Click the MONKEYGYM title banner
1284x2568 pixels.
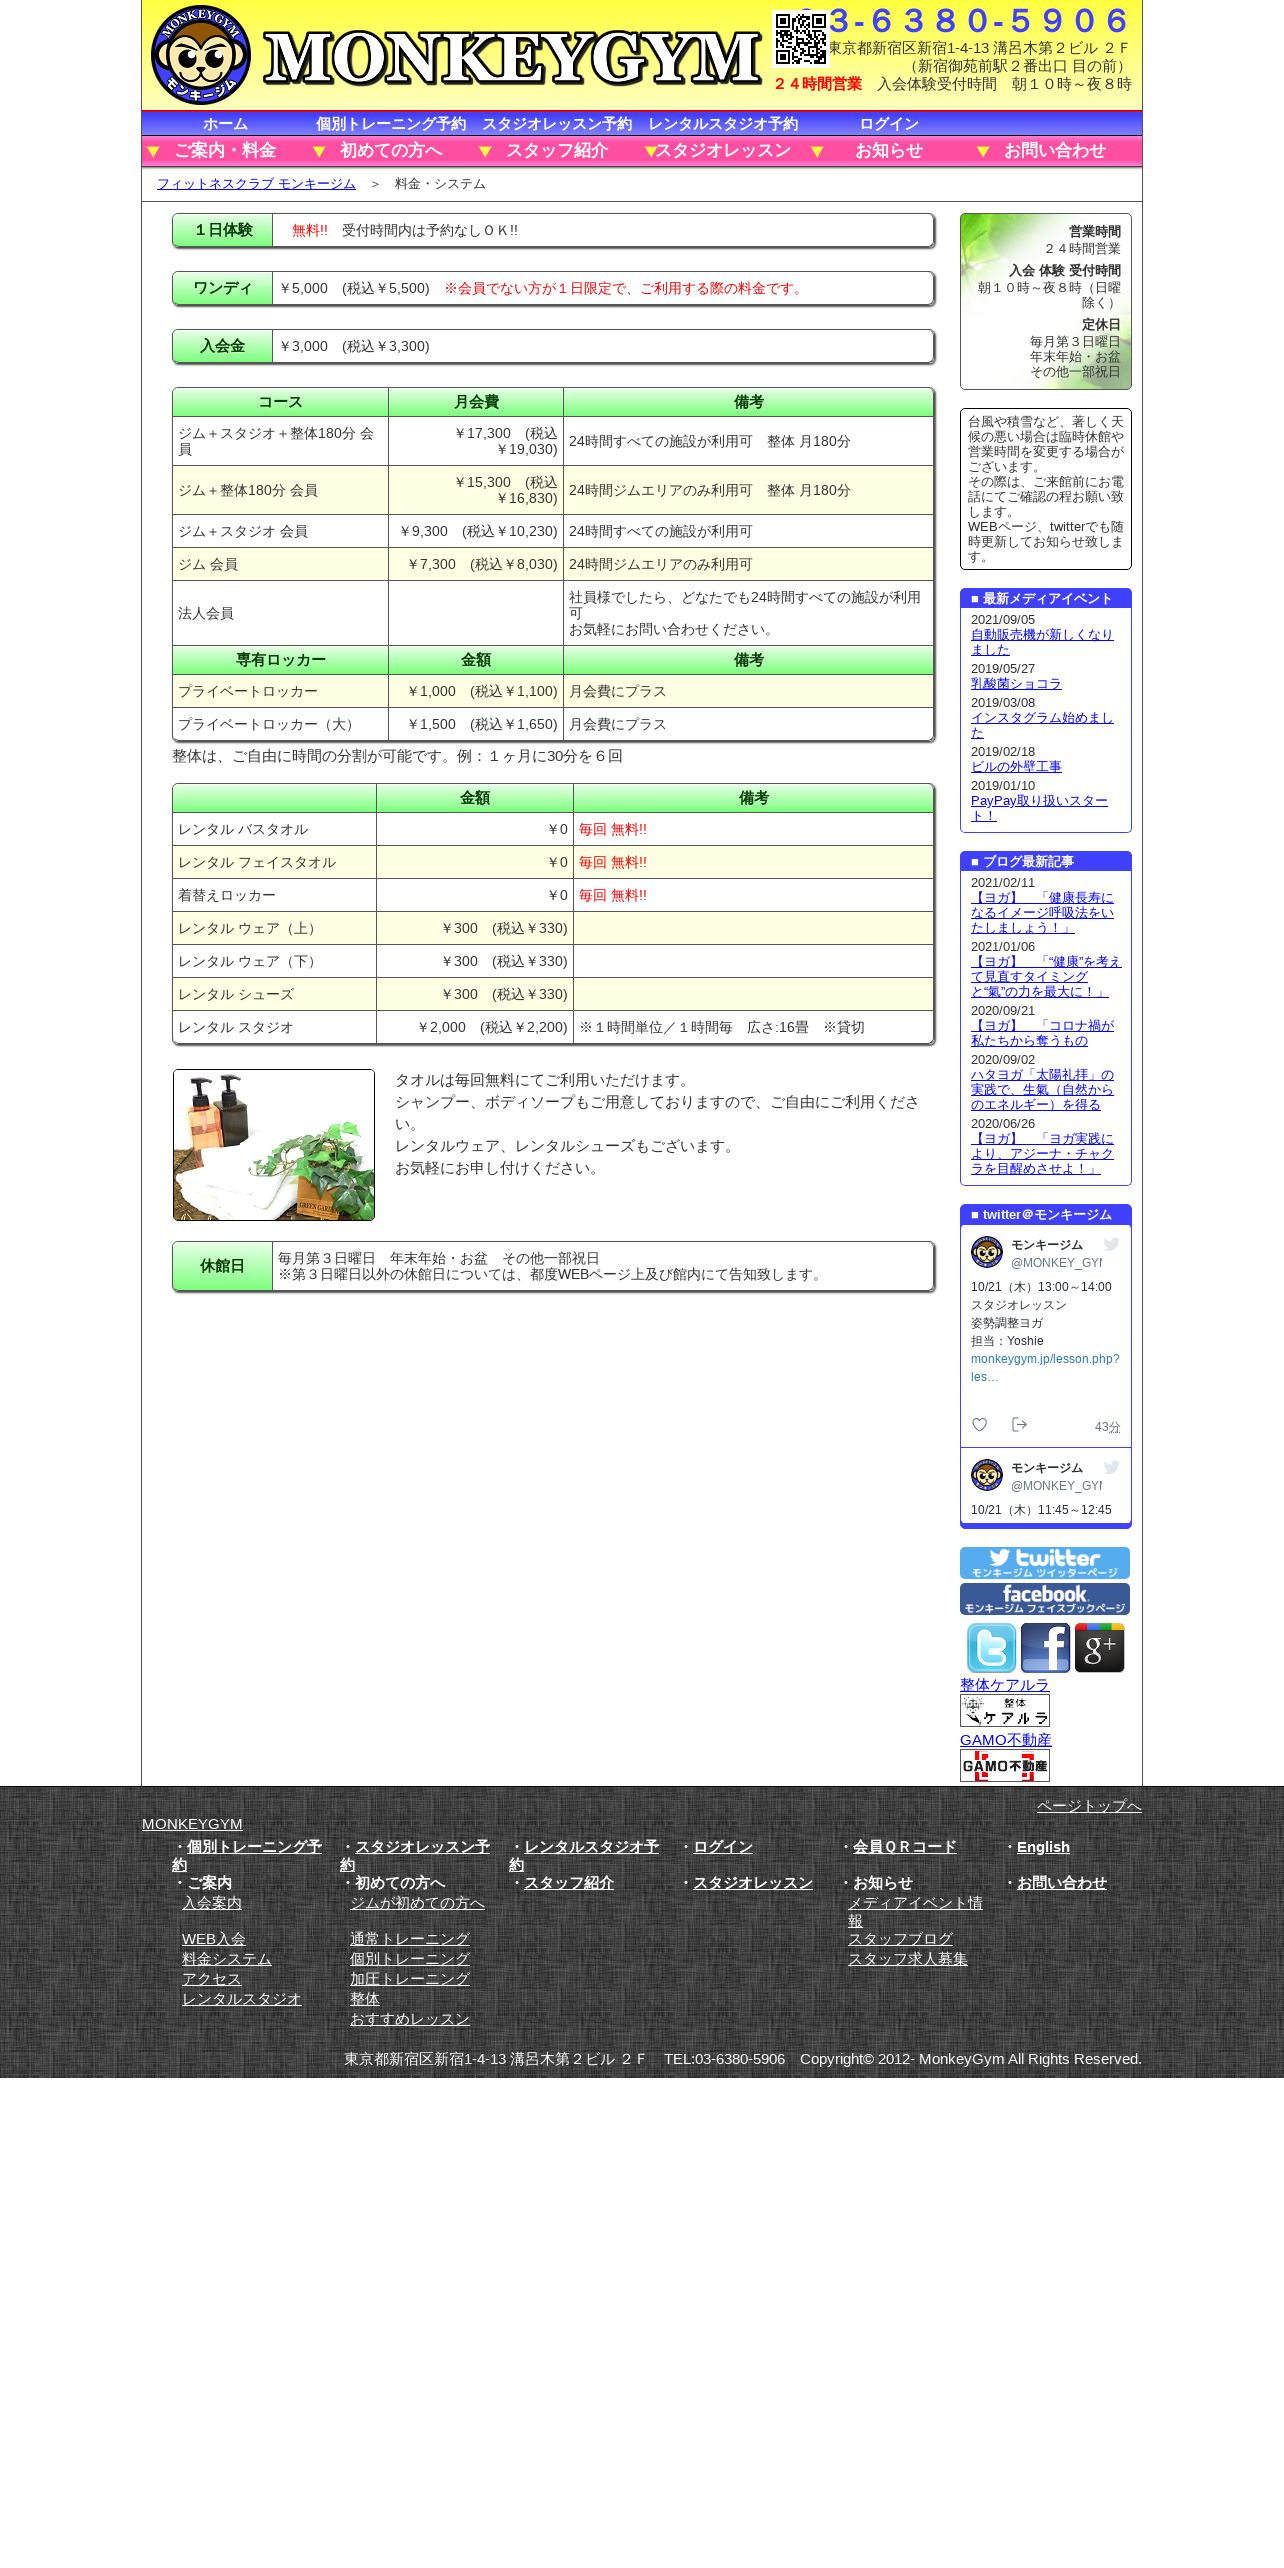coord(512,56)
